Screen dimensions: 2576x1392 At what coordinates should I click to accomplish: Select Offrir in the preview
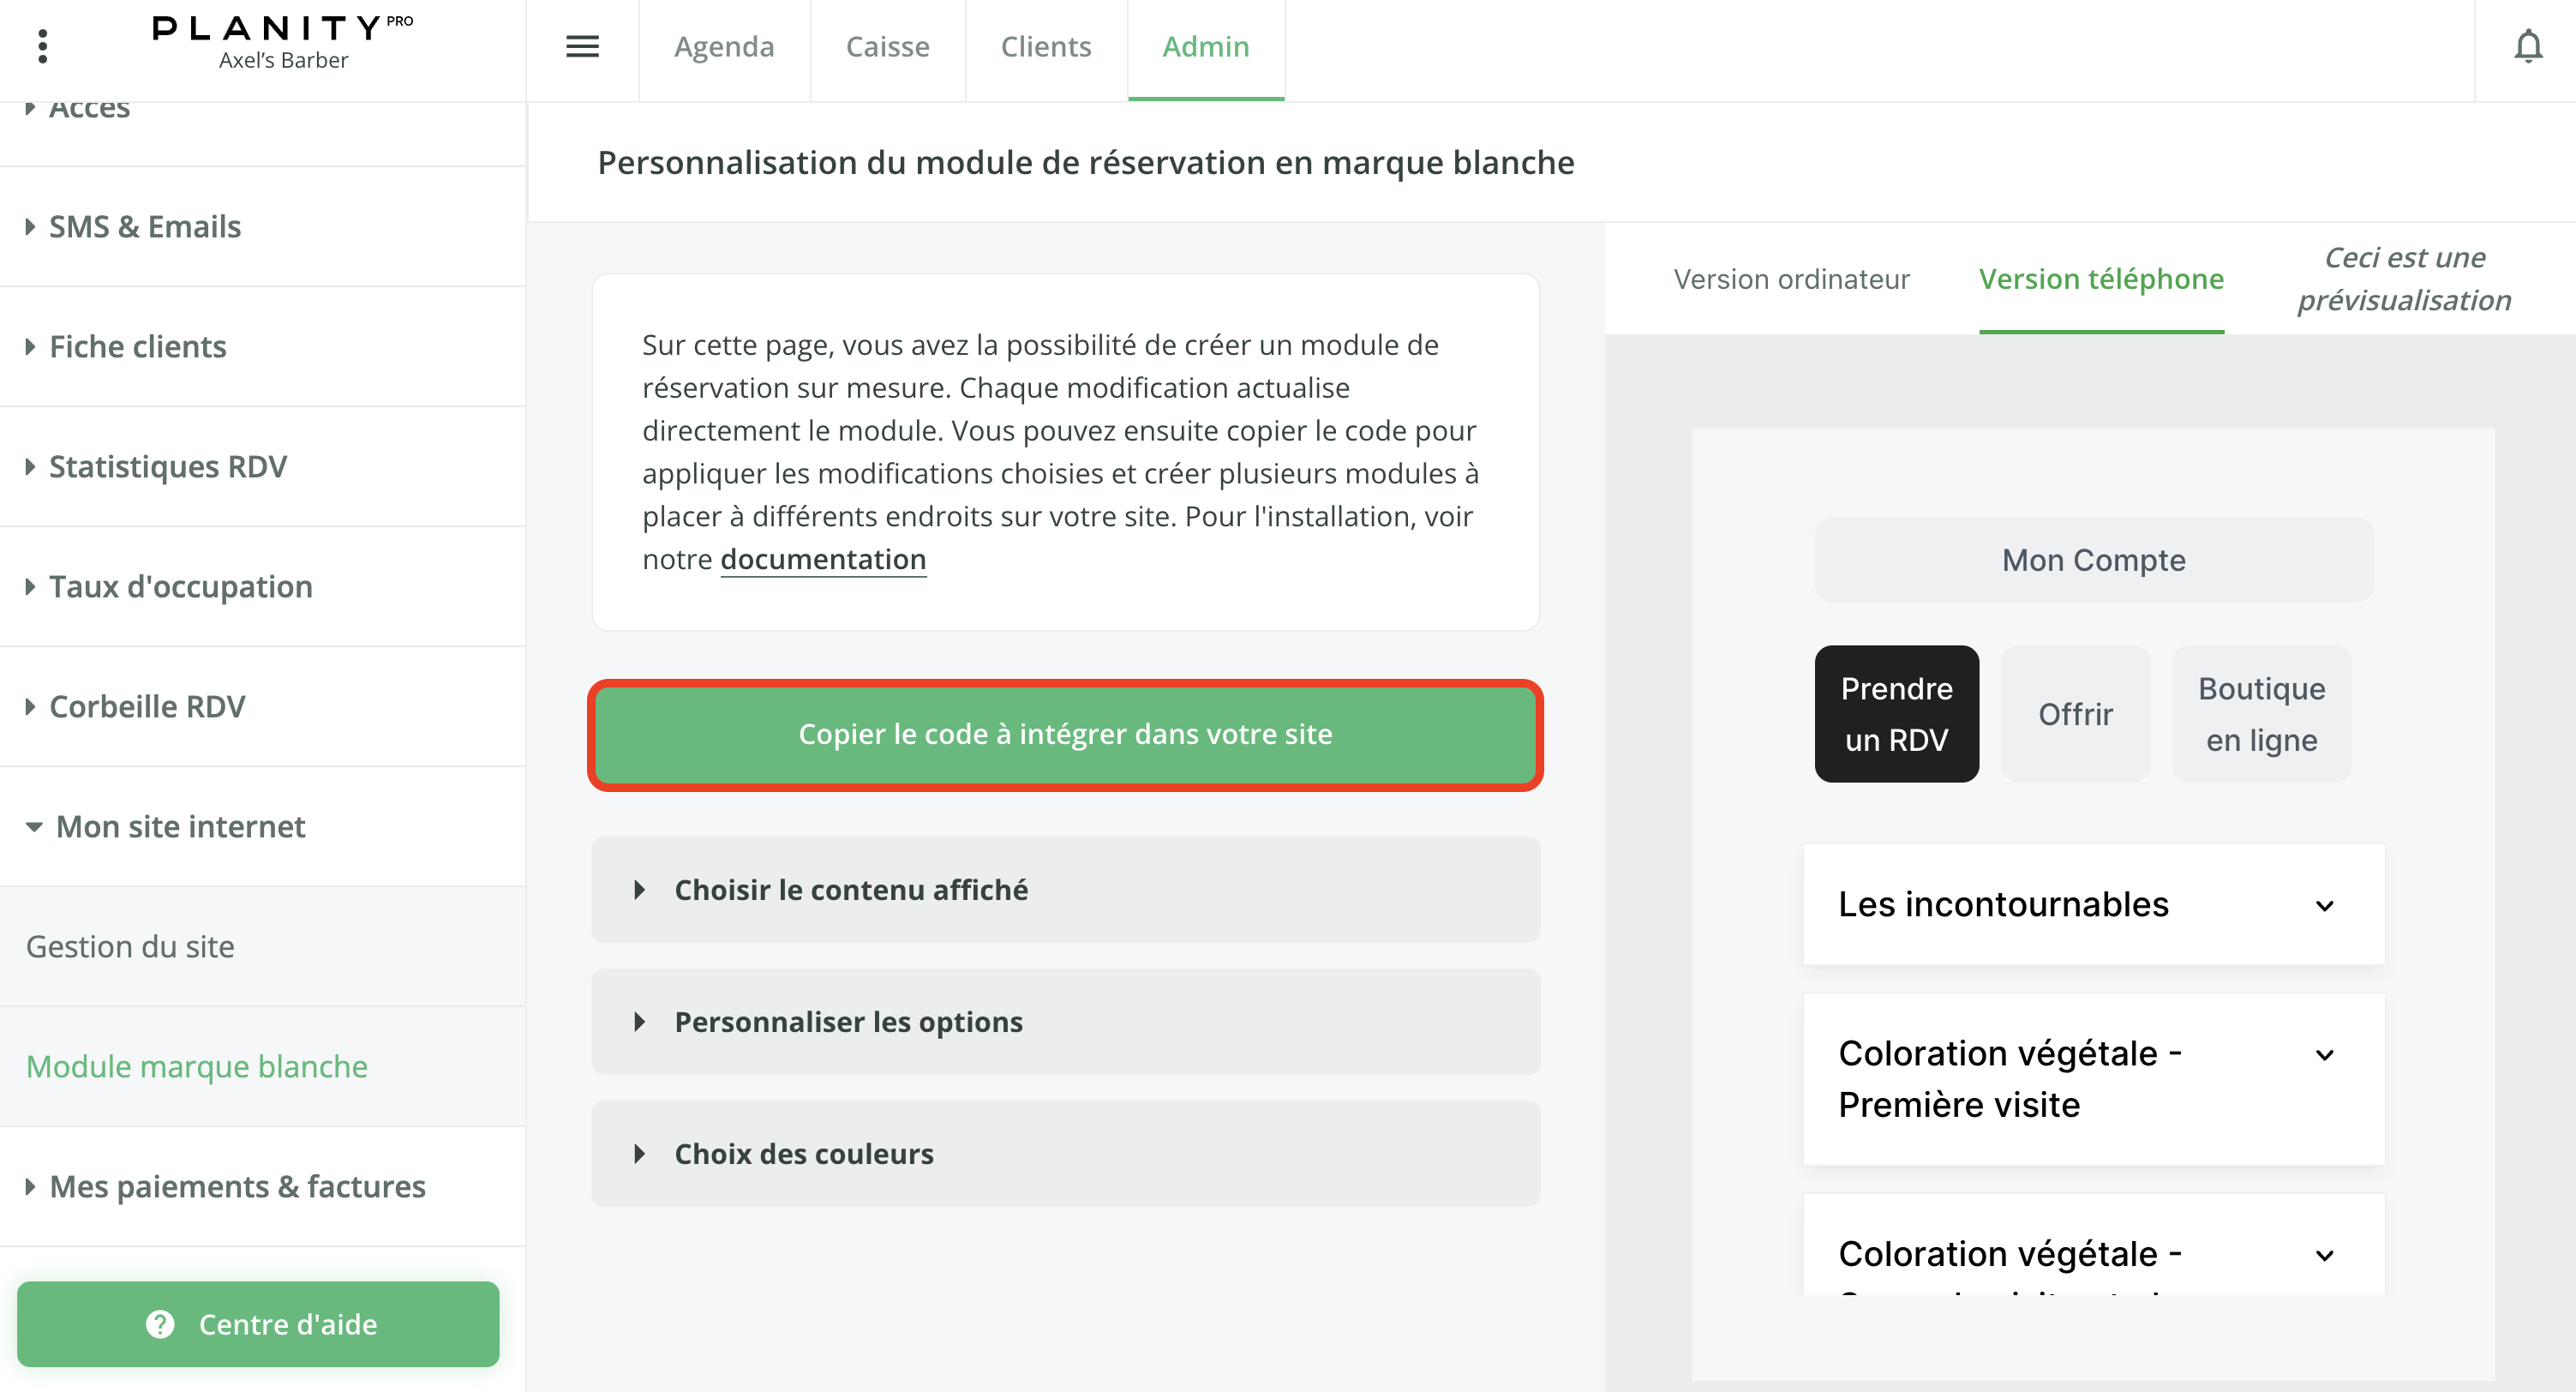pyautogui.click(x=2075, y=714)
